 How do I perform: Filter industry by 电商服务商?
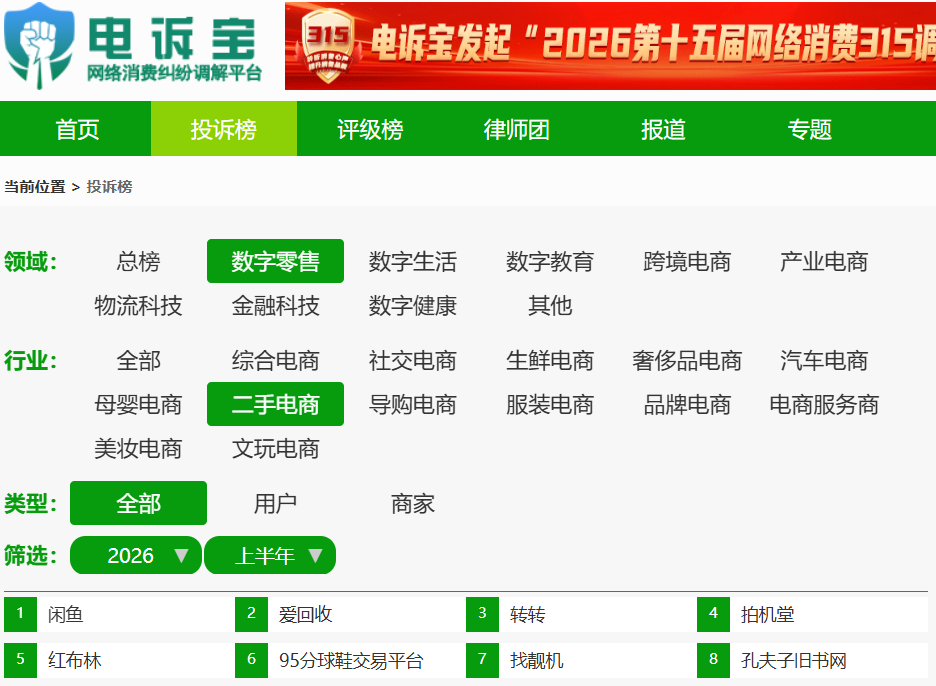click(824, 405)
